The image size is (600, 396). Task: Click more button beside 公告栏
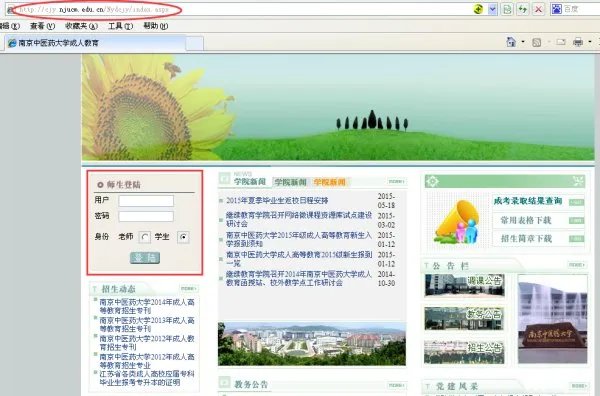577,265
